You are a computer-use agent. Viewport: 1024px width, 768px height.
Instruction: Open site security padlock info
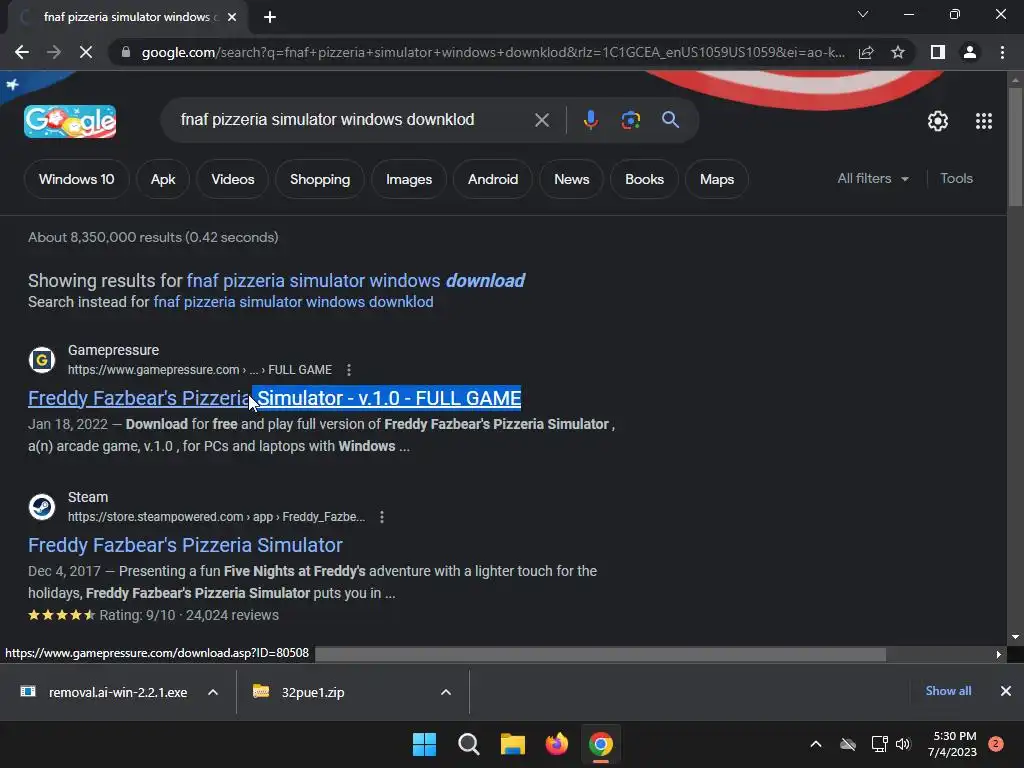pyautogui.click(x=126, y=52)
